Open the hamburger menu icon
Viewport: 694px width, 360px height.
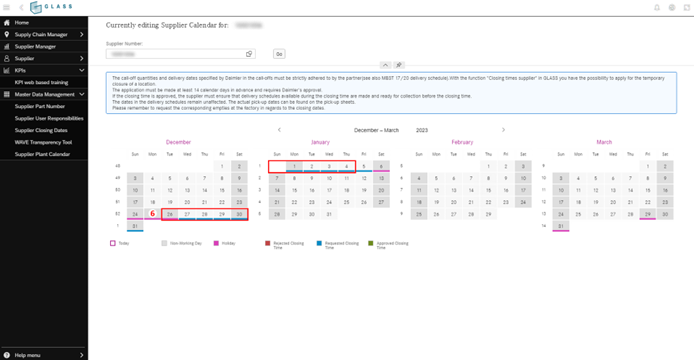coord(7,8)
